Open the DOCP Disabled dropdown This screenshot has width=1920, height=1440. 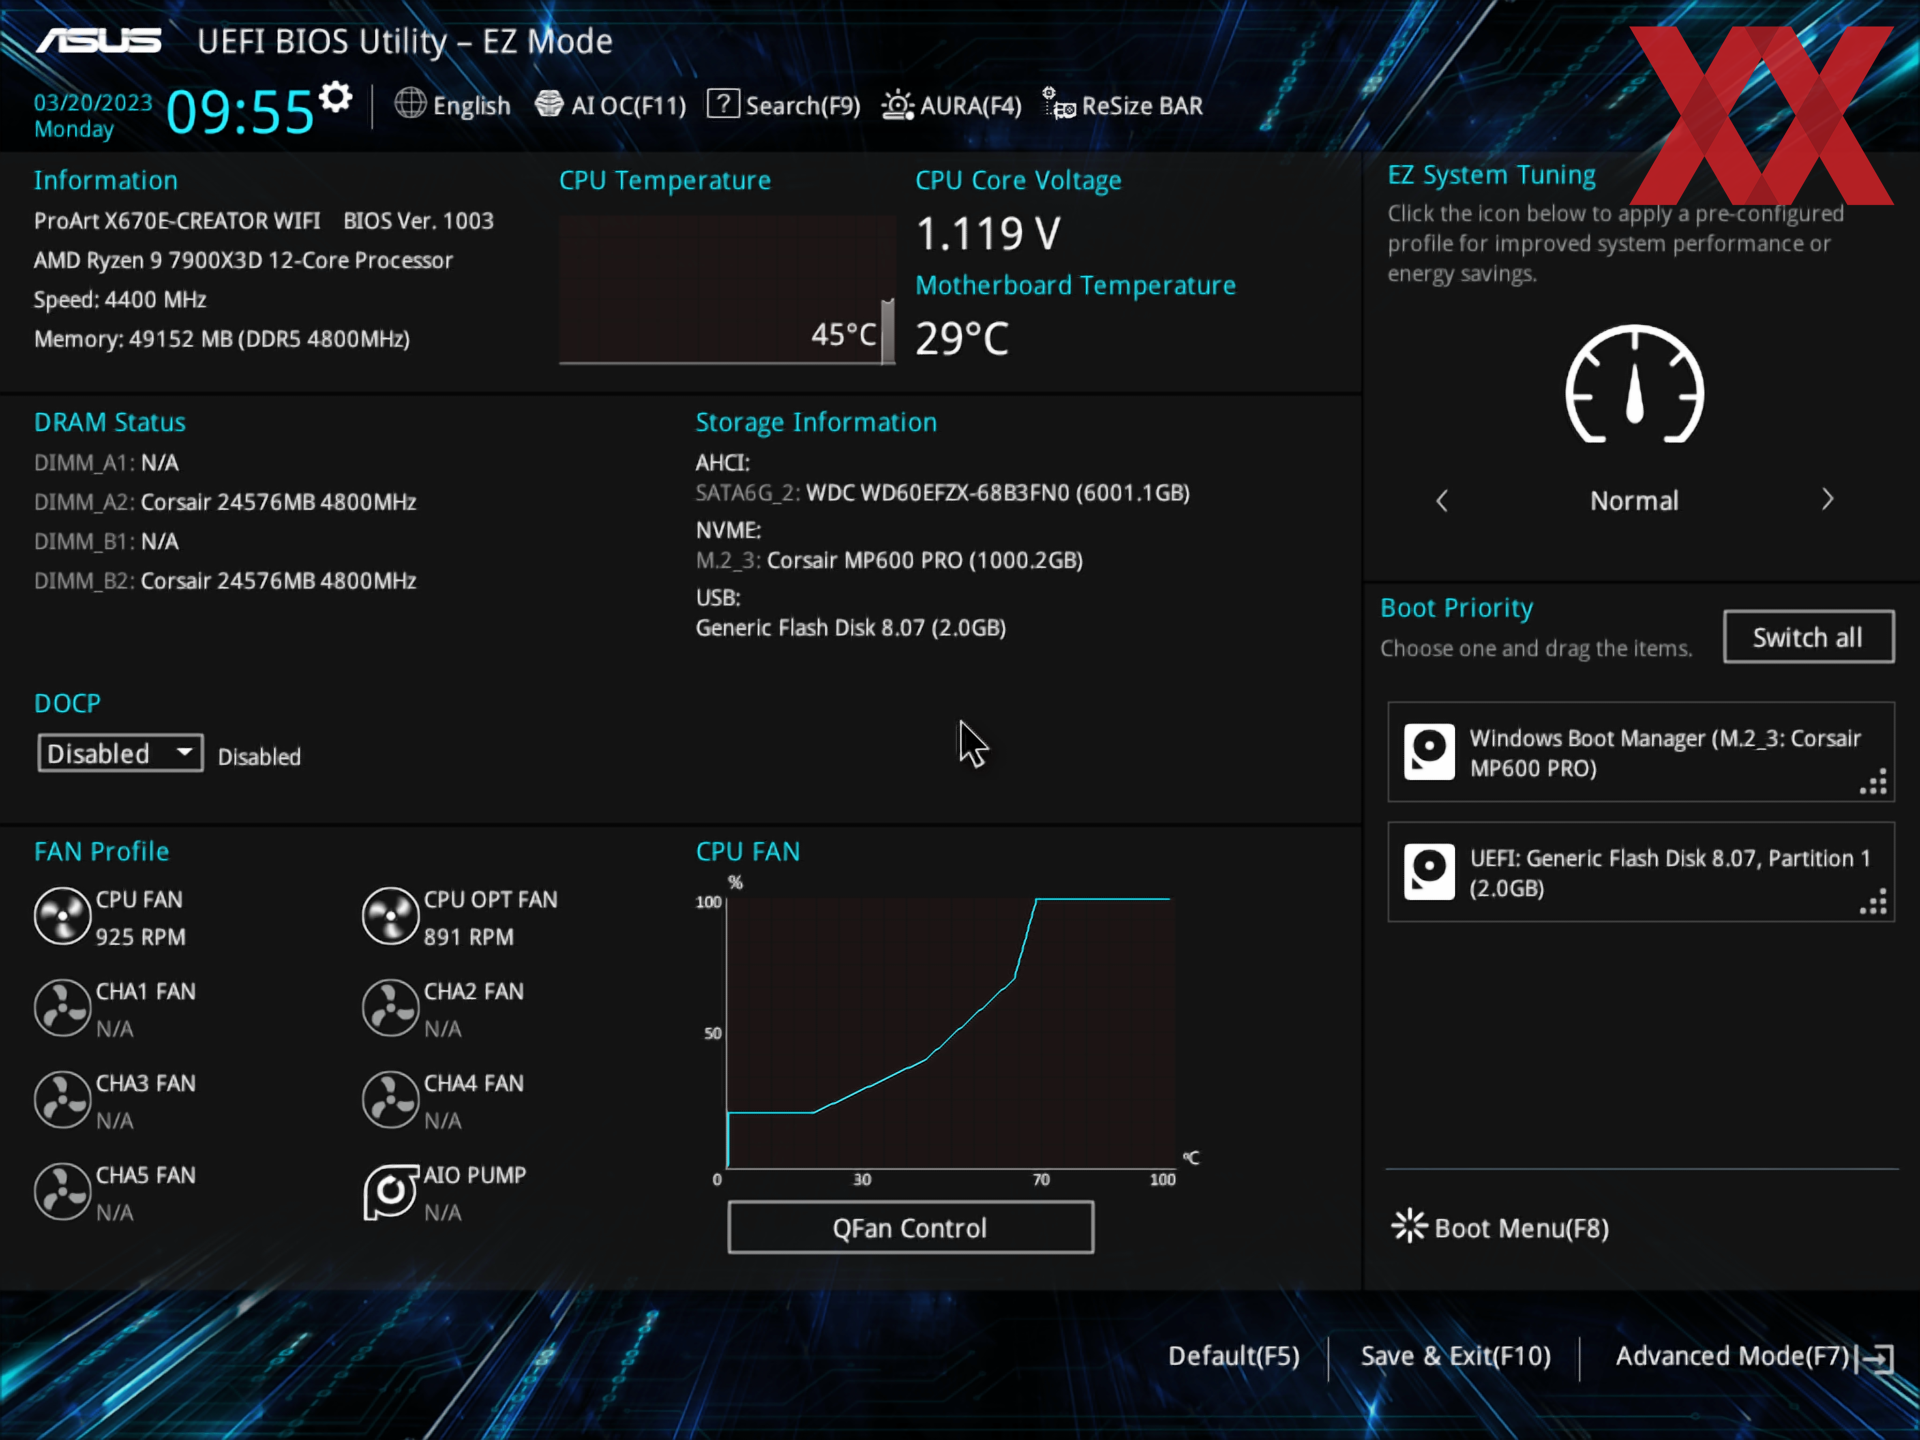(120, 753)
